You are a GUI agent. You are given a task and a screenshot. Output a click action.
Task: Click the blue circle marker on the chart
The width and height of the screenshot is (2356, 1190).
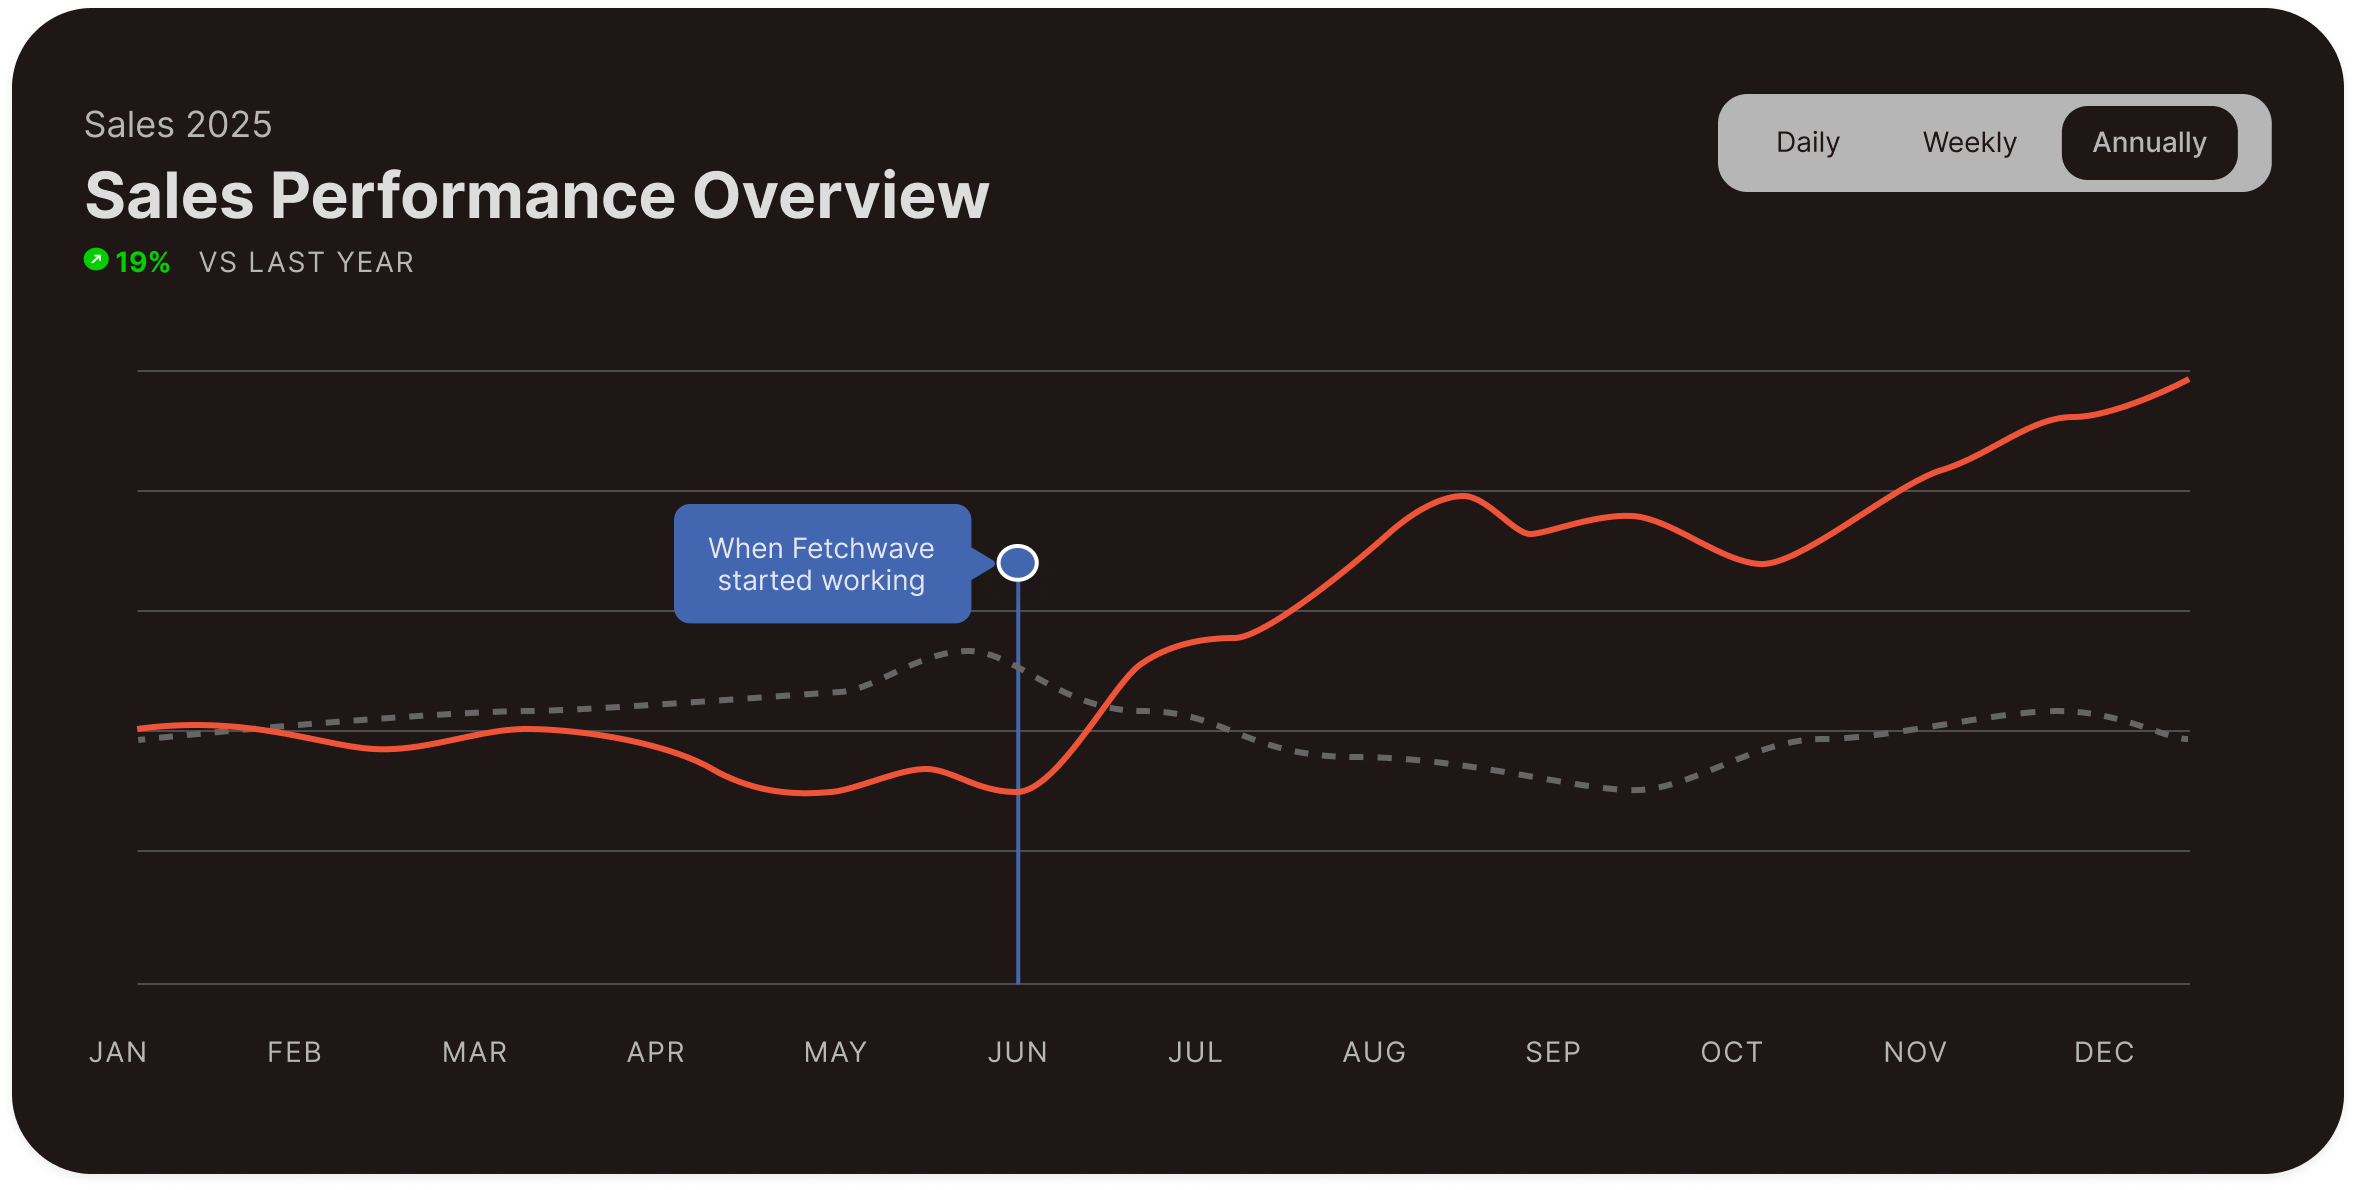[1018, 563]
